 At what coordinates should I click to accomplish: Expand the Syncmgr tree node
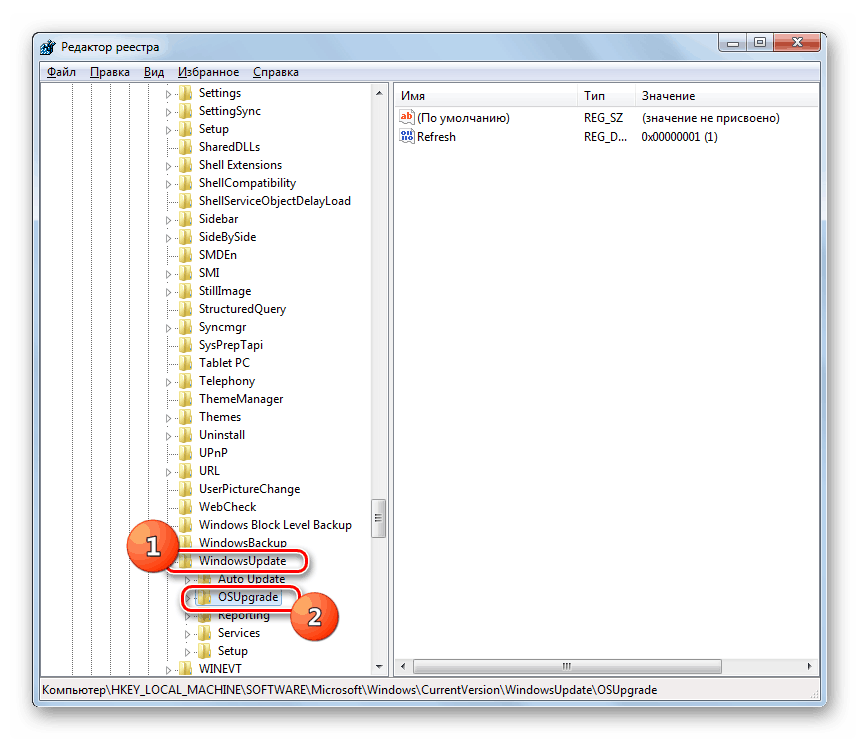[x=168, y=328]
